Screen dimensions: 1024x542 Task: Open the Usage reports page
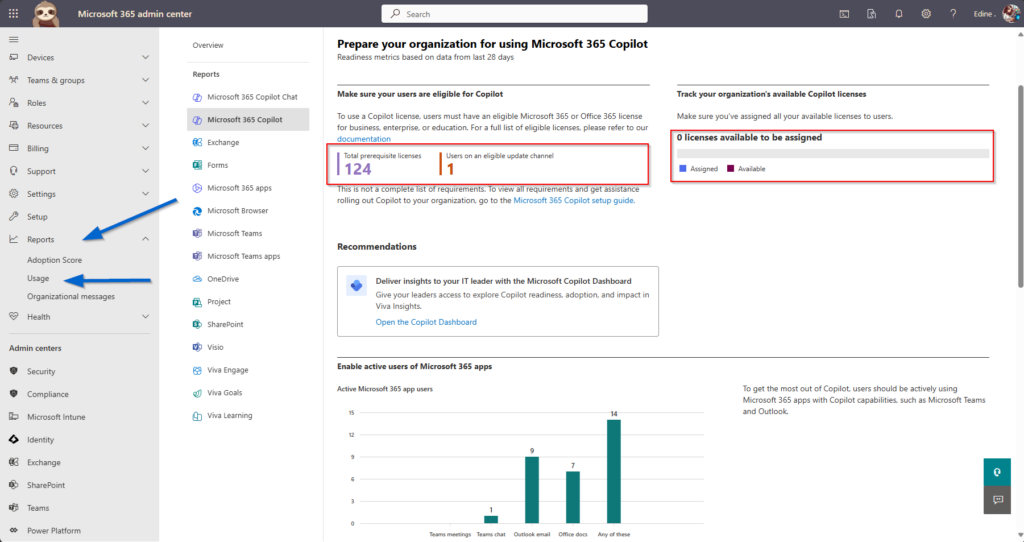point(38,278)
